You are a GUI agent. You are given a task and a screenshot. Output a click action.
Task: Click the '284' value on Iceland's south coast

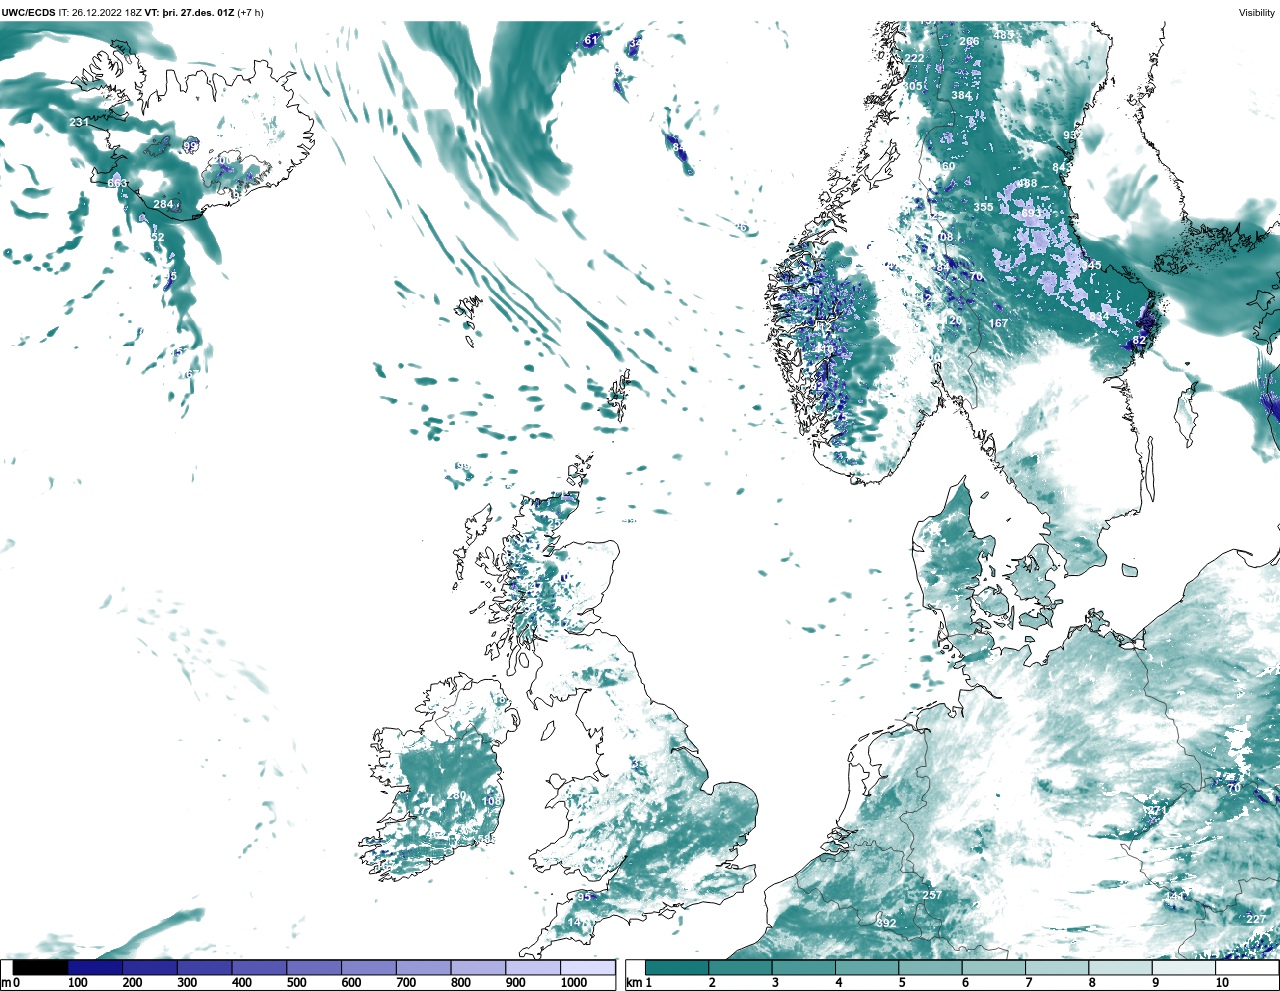point(164,204)
